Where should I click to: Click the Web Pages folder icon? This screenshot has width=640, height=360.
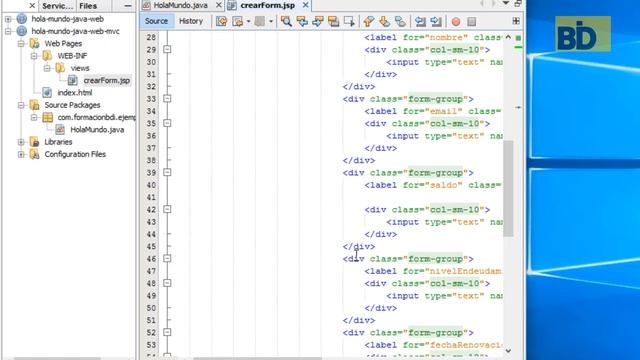click(34, 43)
